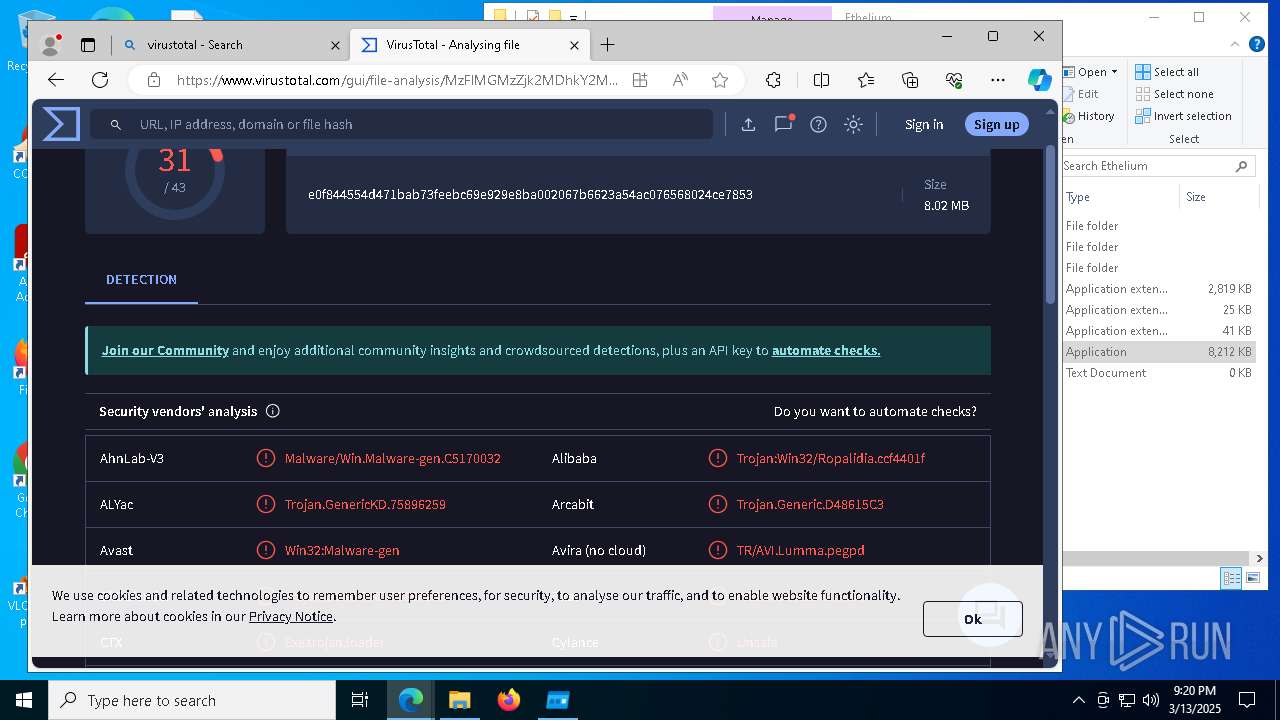
Task: Select the ALYac Trojan.GenericKD.75896259 result
Action: pyautogui.click(x=365, y=504)
